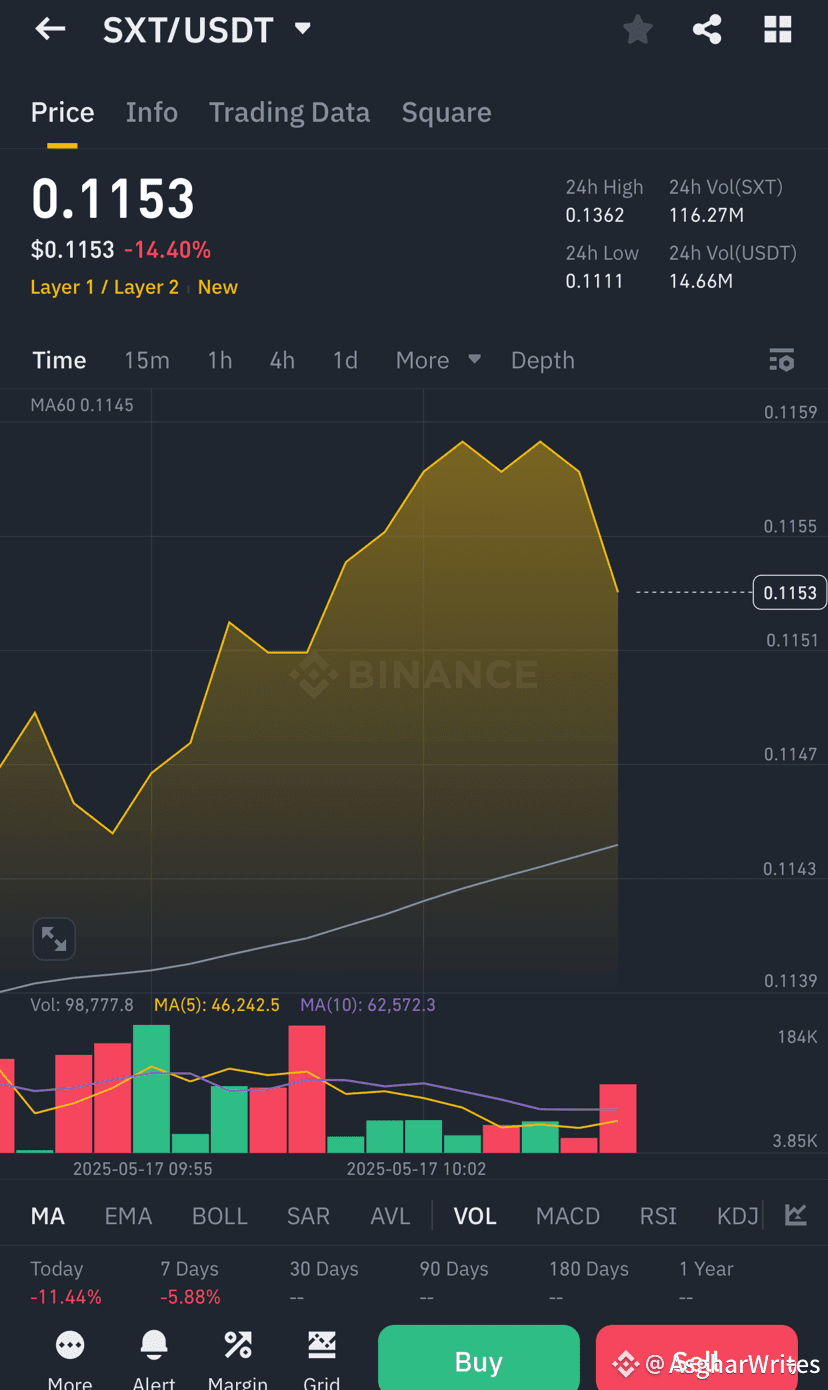The height and width of the screenshot is (1390, 828).
Task: Switch to the Depth chart view
Action: click(542, 360)
